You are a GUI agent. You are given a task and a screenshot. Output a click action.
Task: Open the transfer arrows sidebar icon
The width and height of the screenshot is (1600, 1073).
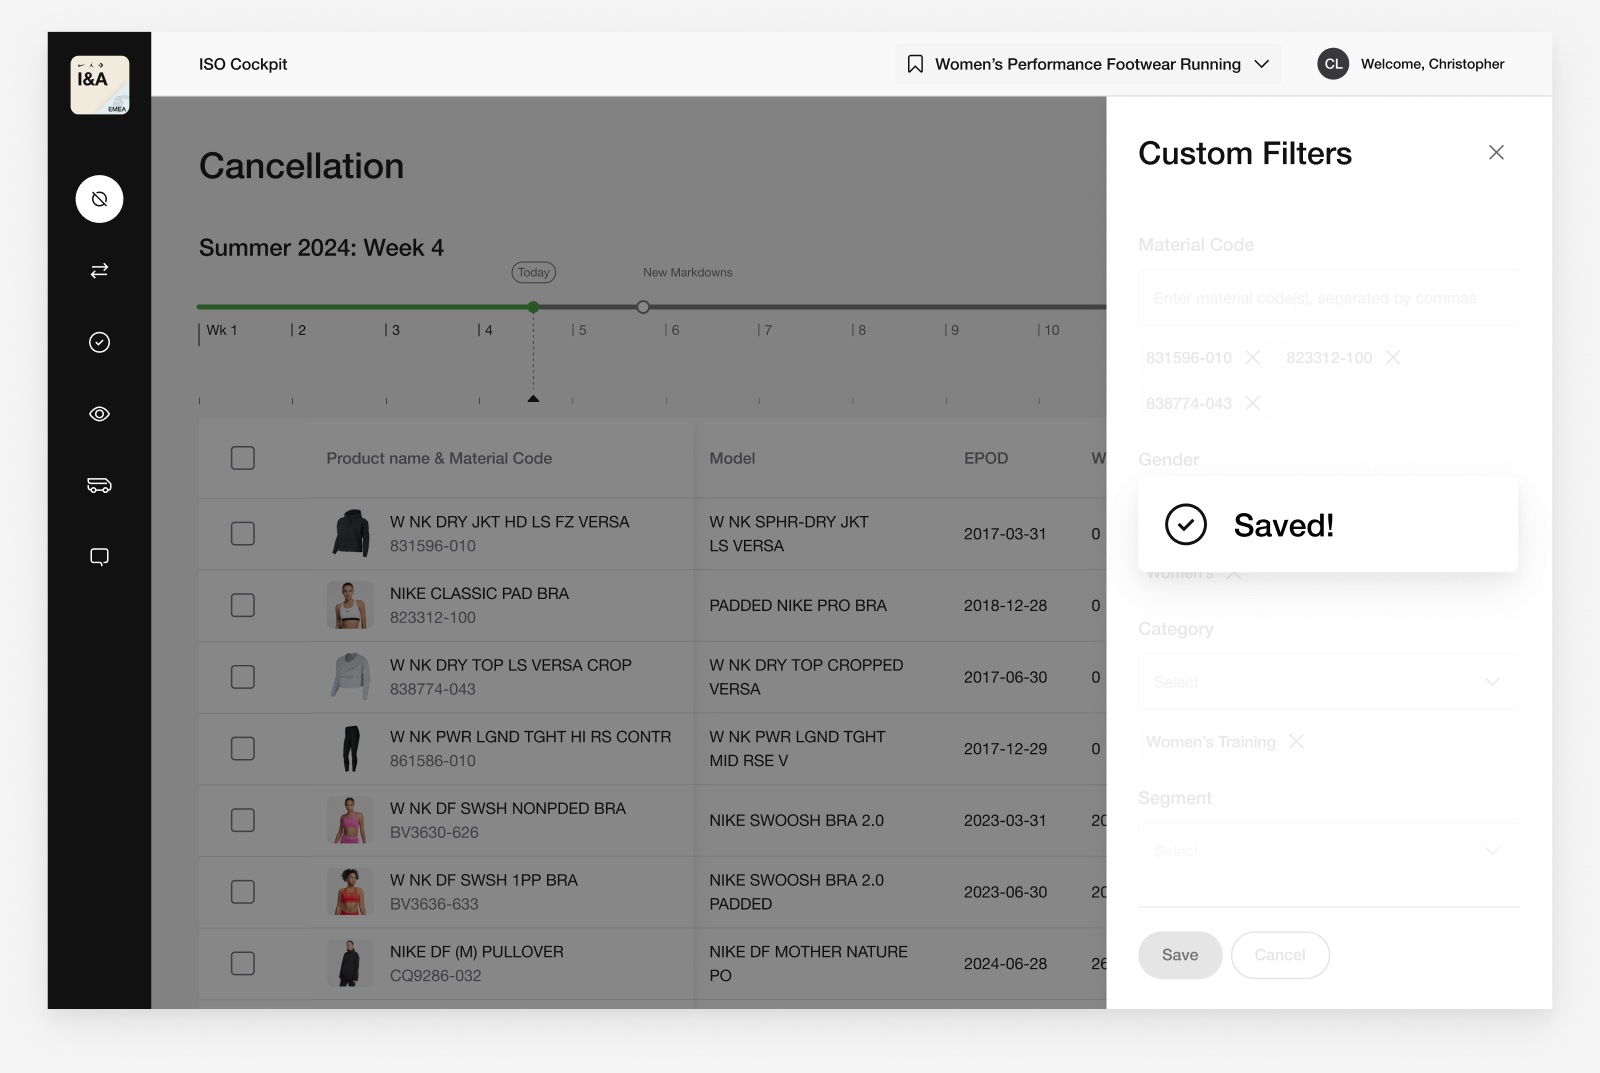[99, 271]
